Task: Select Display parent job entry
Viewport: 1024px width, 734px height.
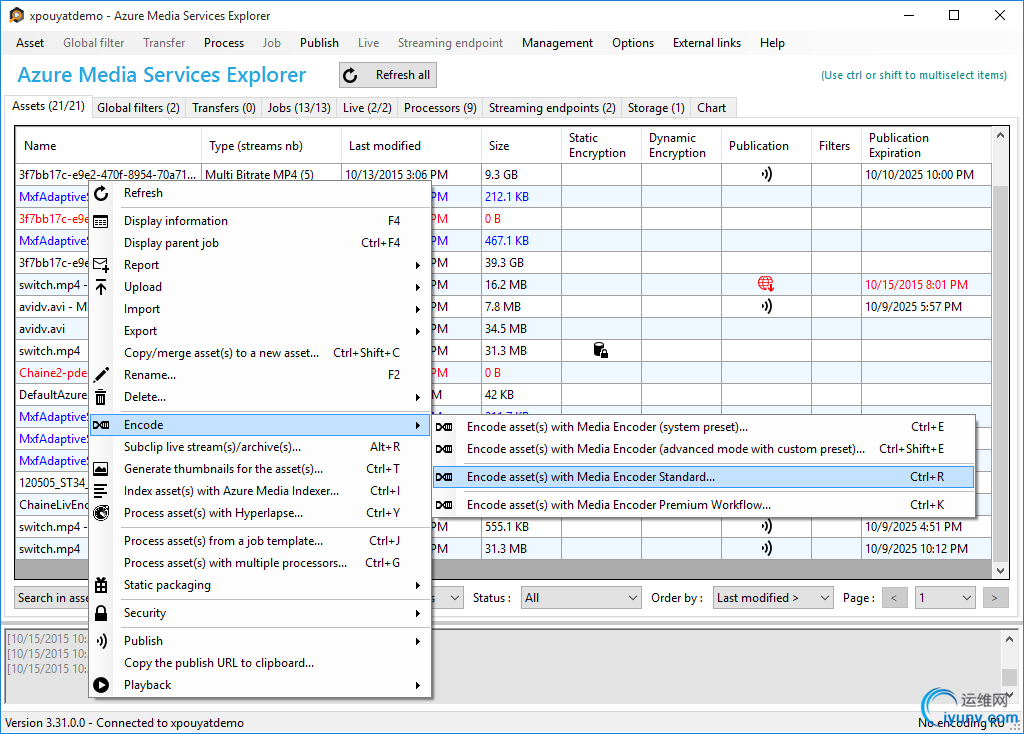Action: click(260, 243)
